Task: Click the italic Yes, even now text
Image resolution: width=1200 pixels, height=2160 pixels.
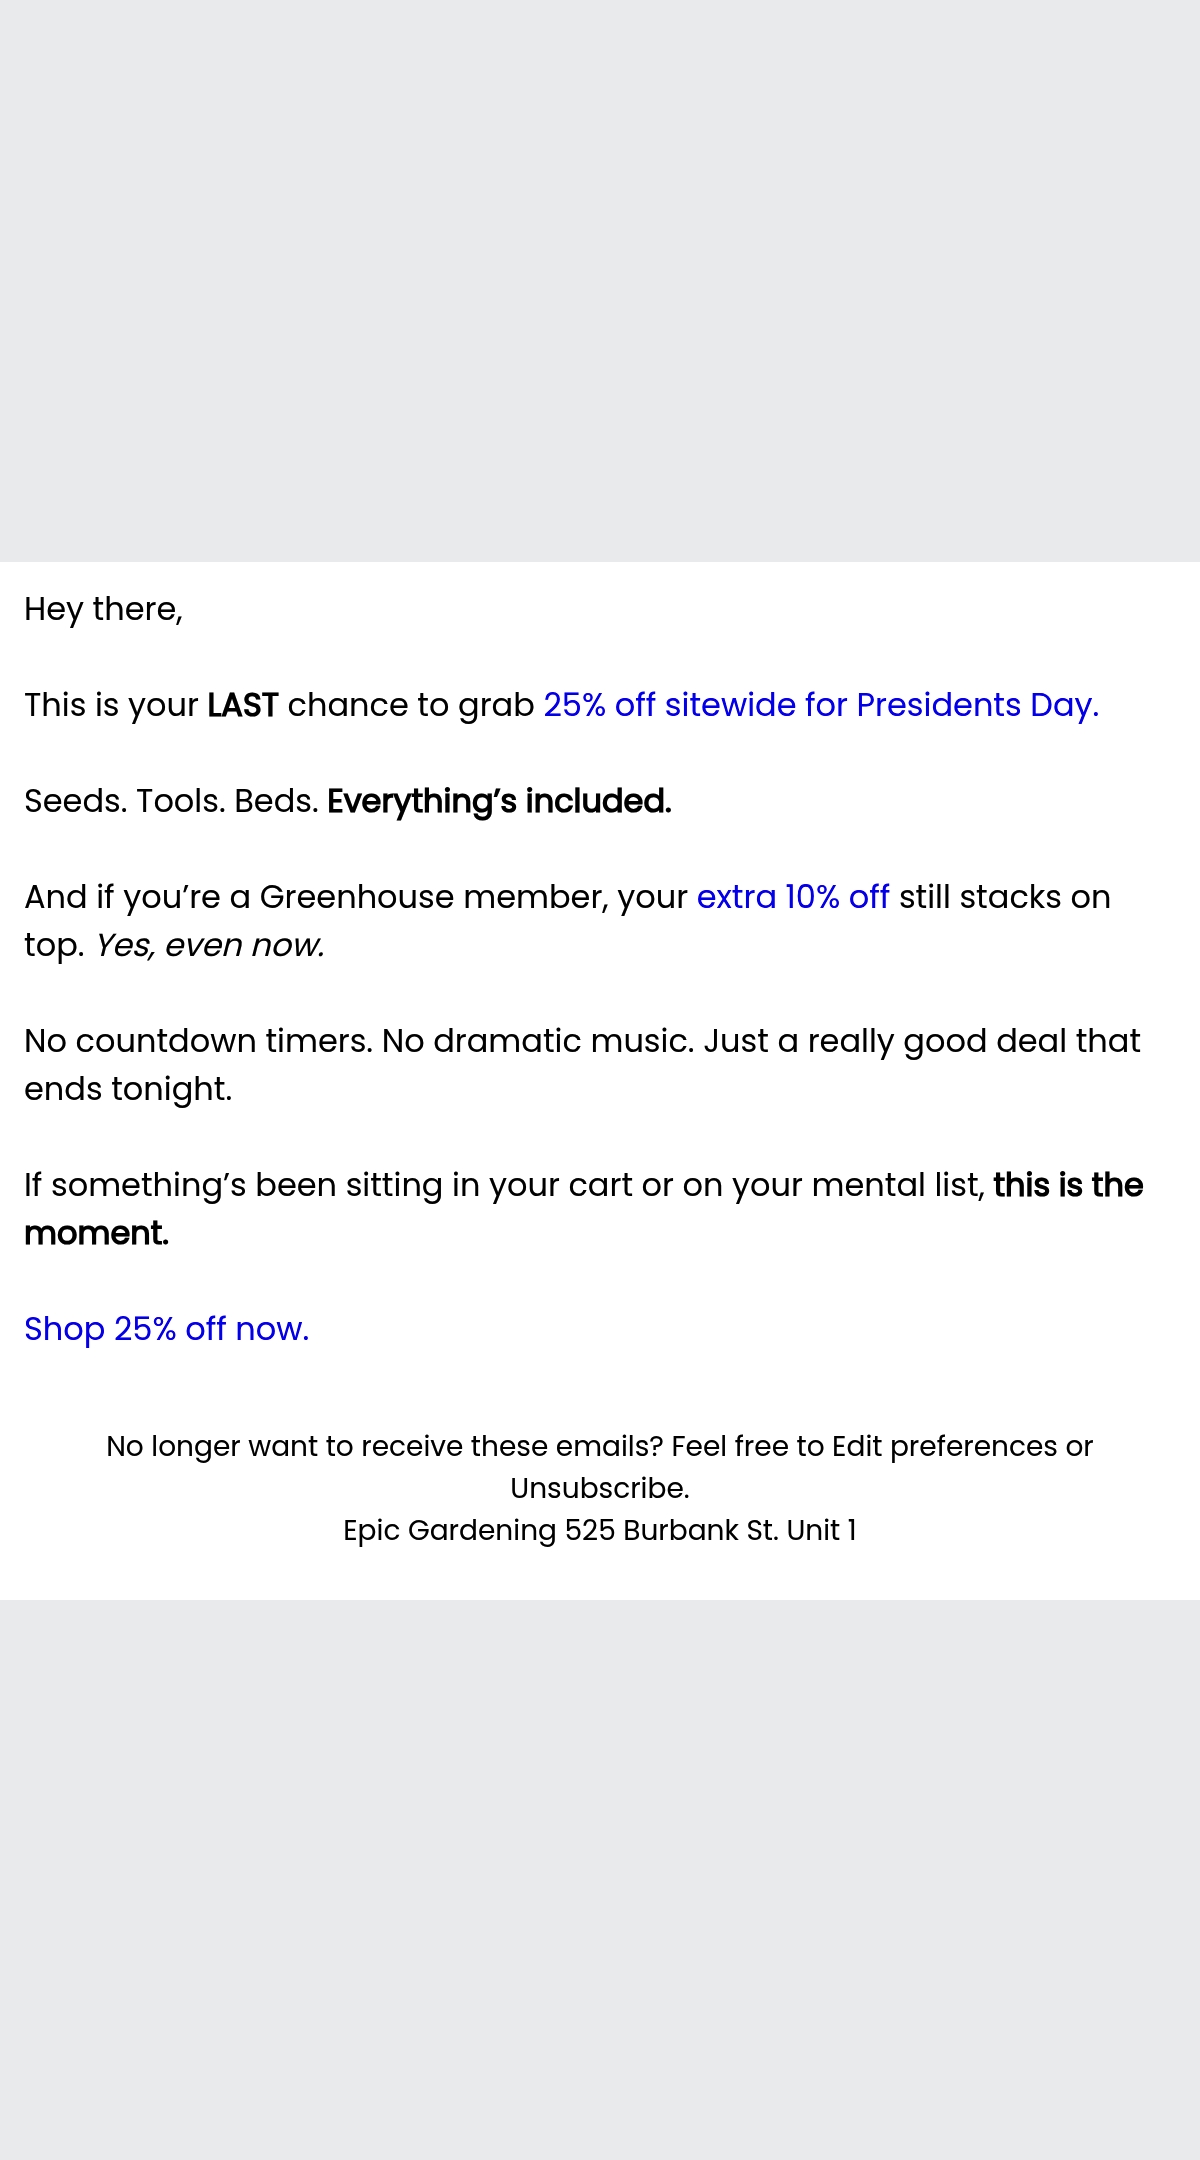Action: (x=209, y=945)
